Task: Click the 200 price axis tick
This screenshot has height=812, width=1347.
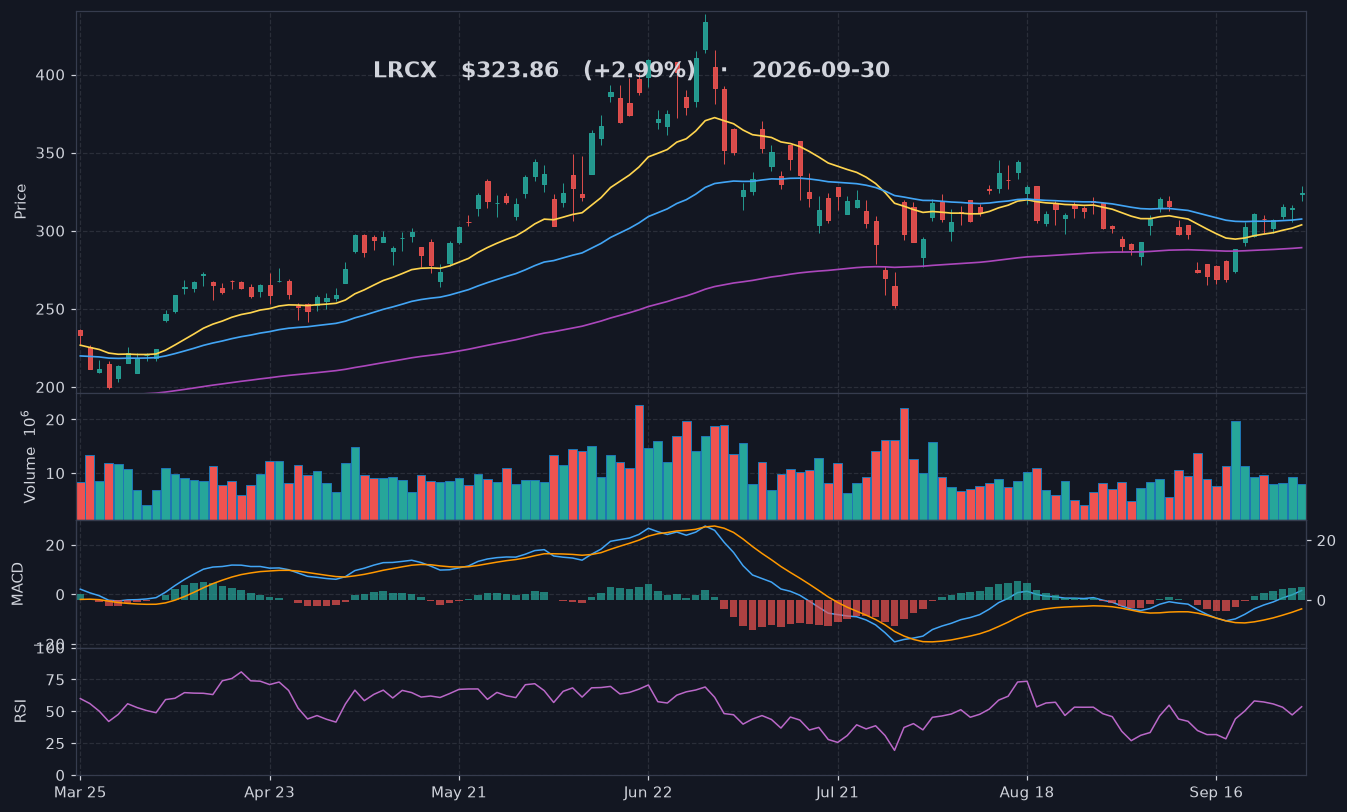Action: coord(51,387)
